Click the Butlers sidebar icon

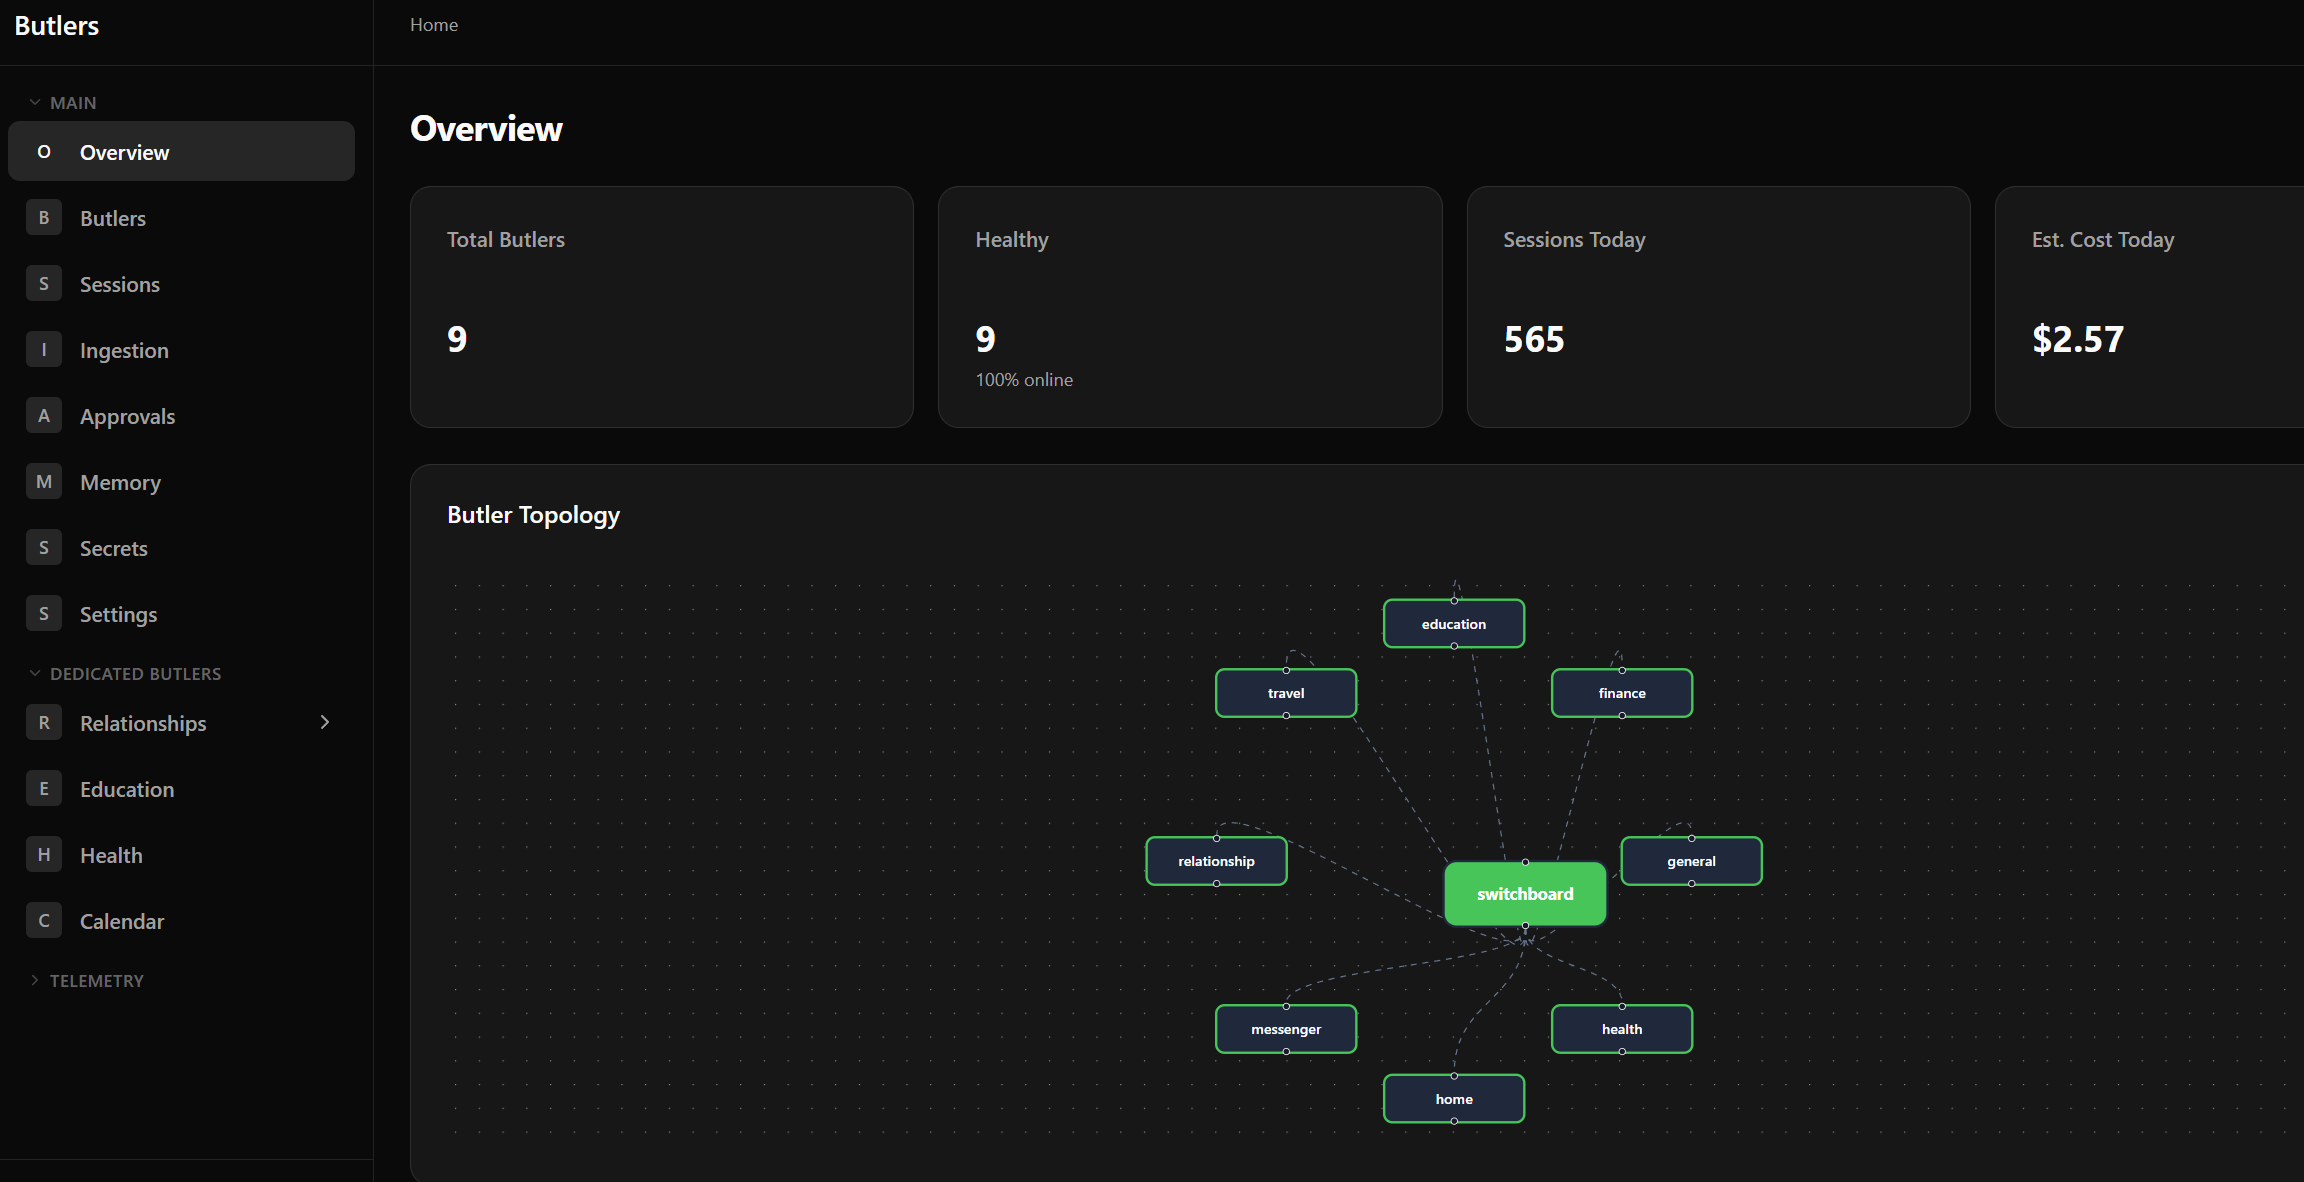click(x=44, y=217)
